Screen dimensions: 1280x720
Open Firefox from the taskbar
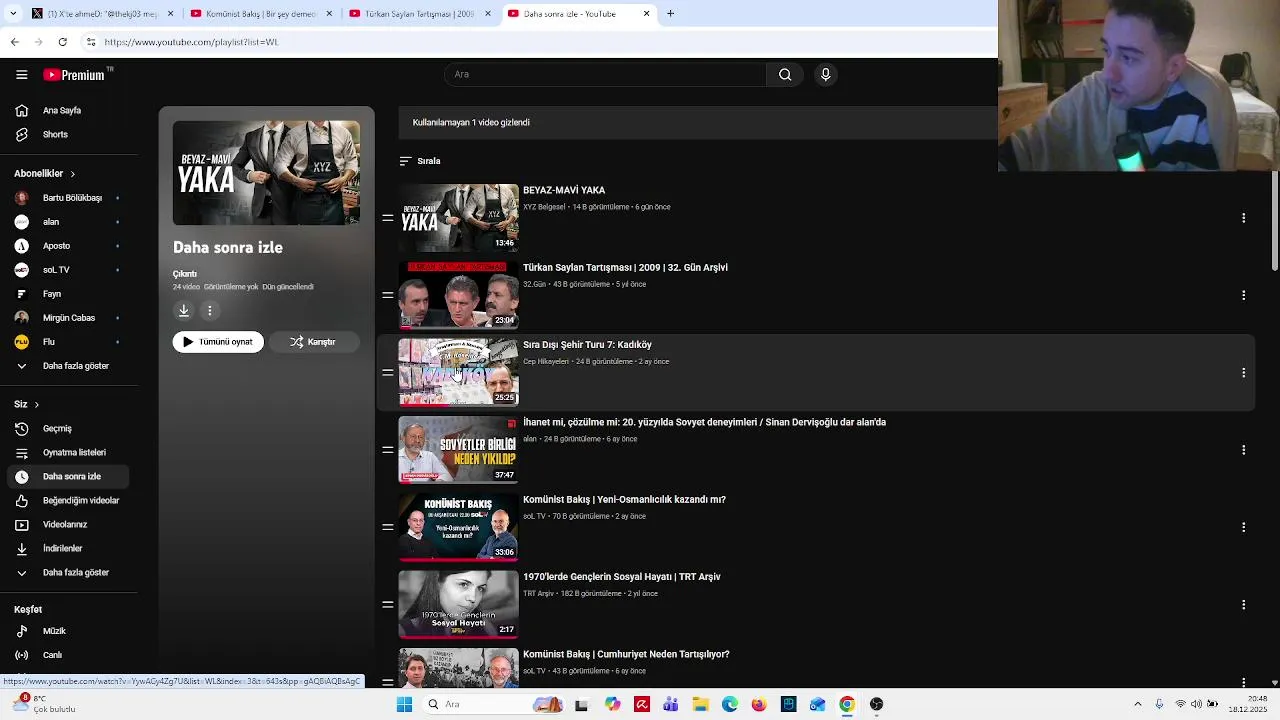click(x=759, y=704)
